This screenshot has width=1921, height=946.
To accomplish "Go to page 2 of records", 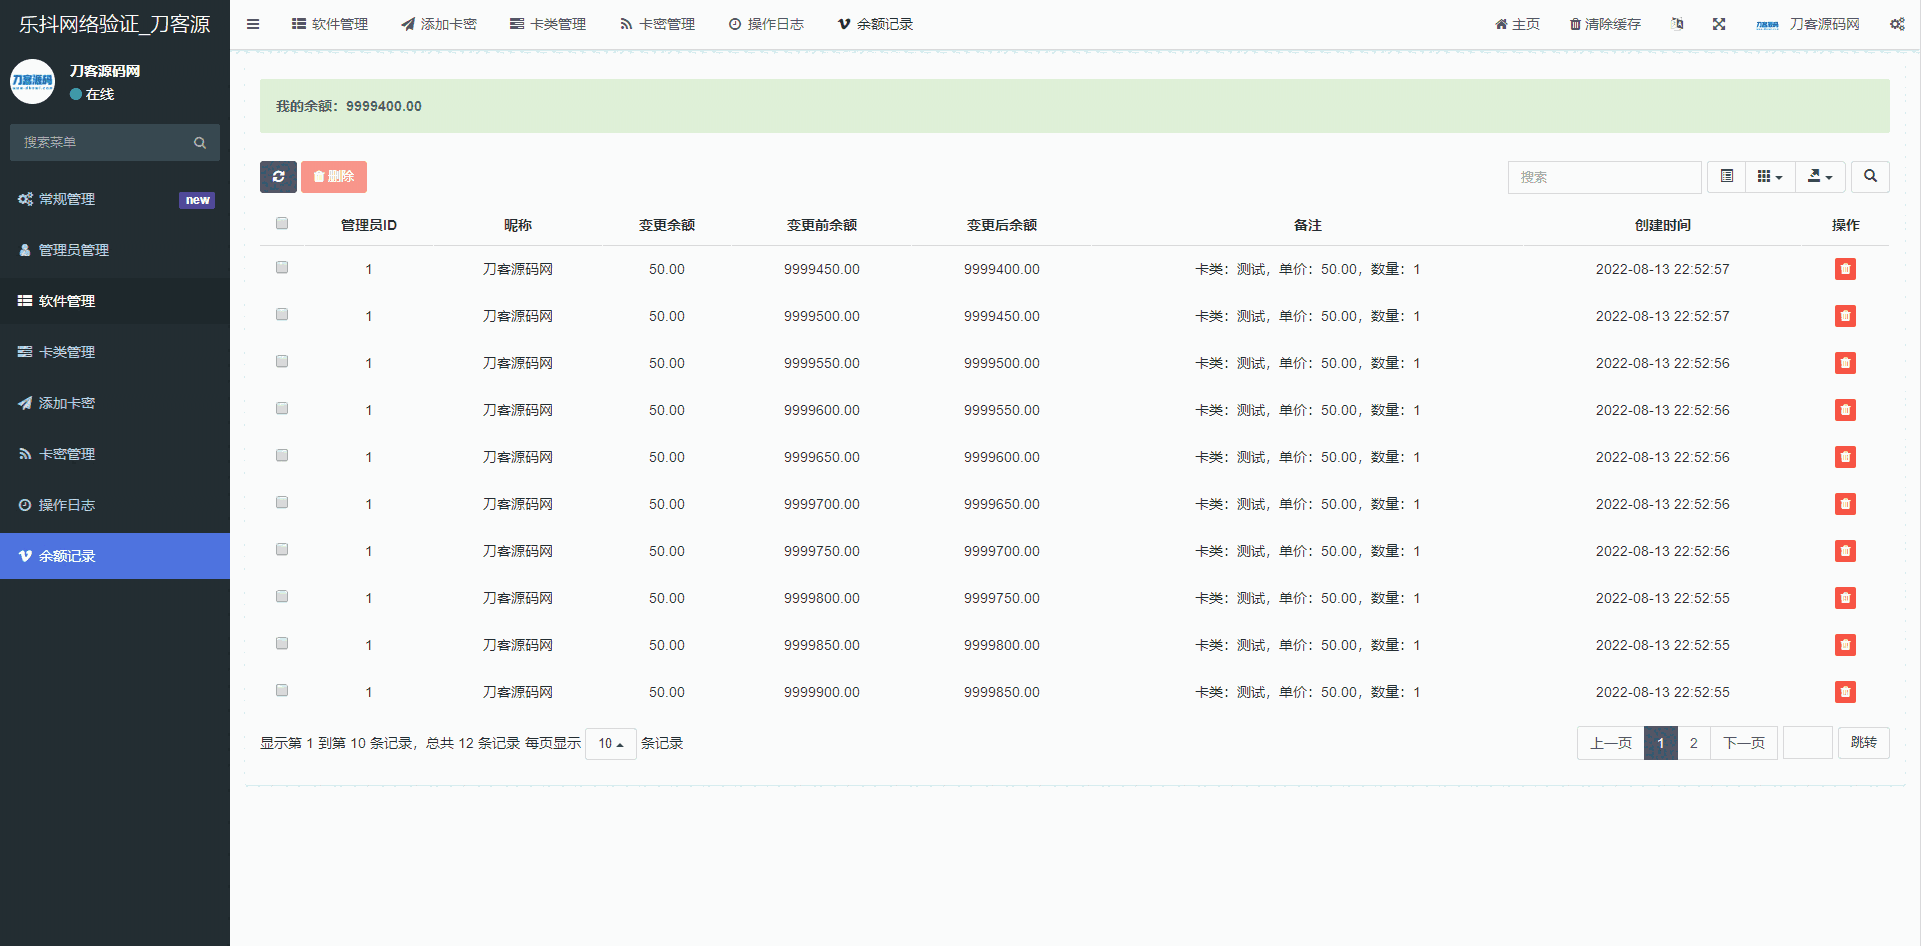I will (x=1693, y=743).
